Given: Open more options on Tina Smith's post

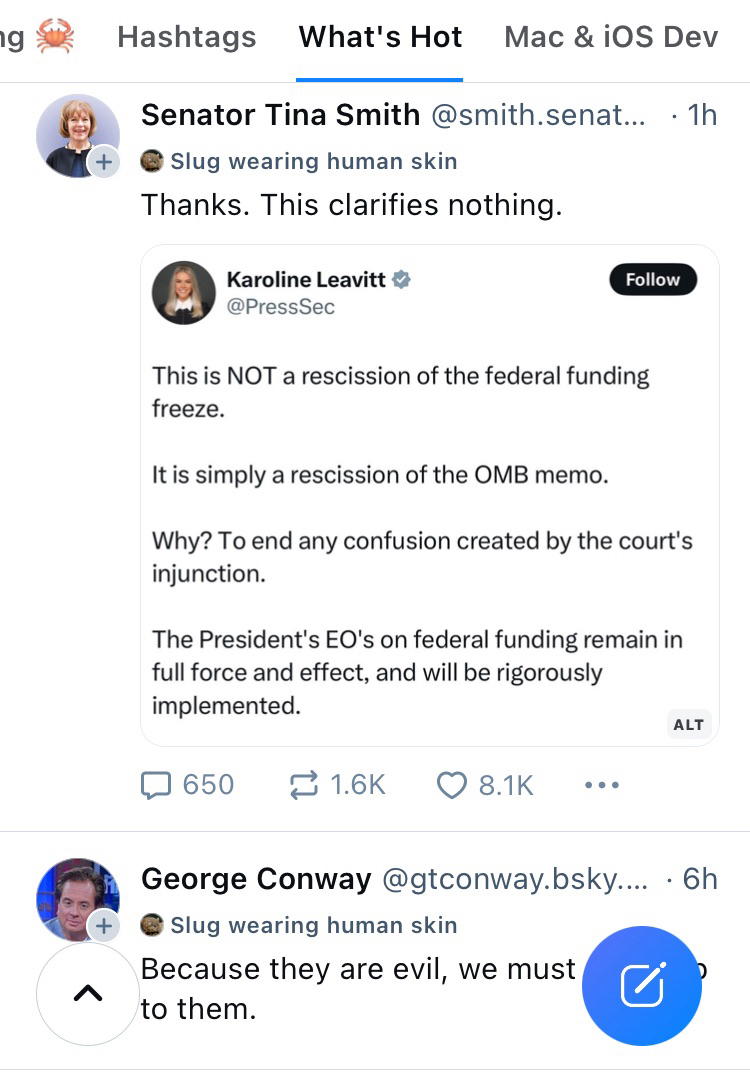Looking at the screenshot, I should click(x=601, y=785).
